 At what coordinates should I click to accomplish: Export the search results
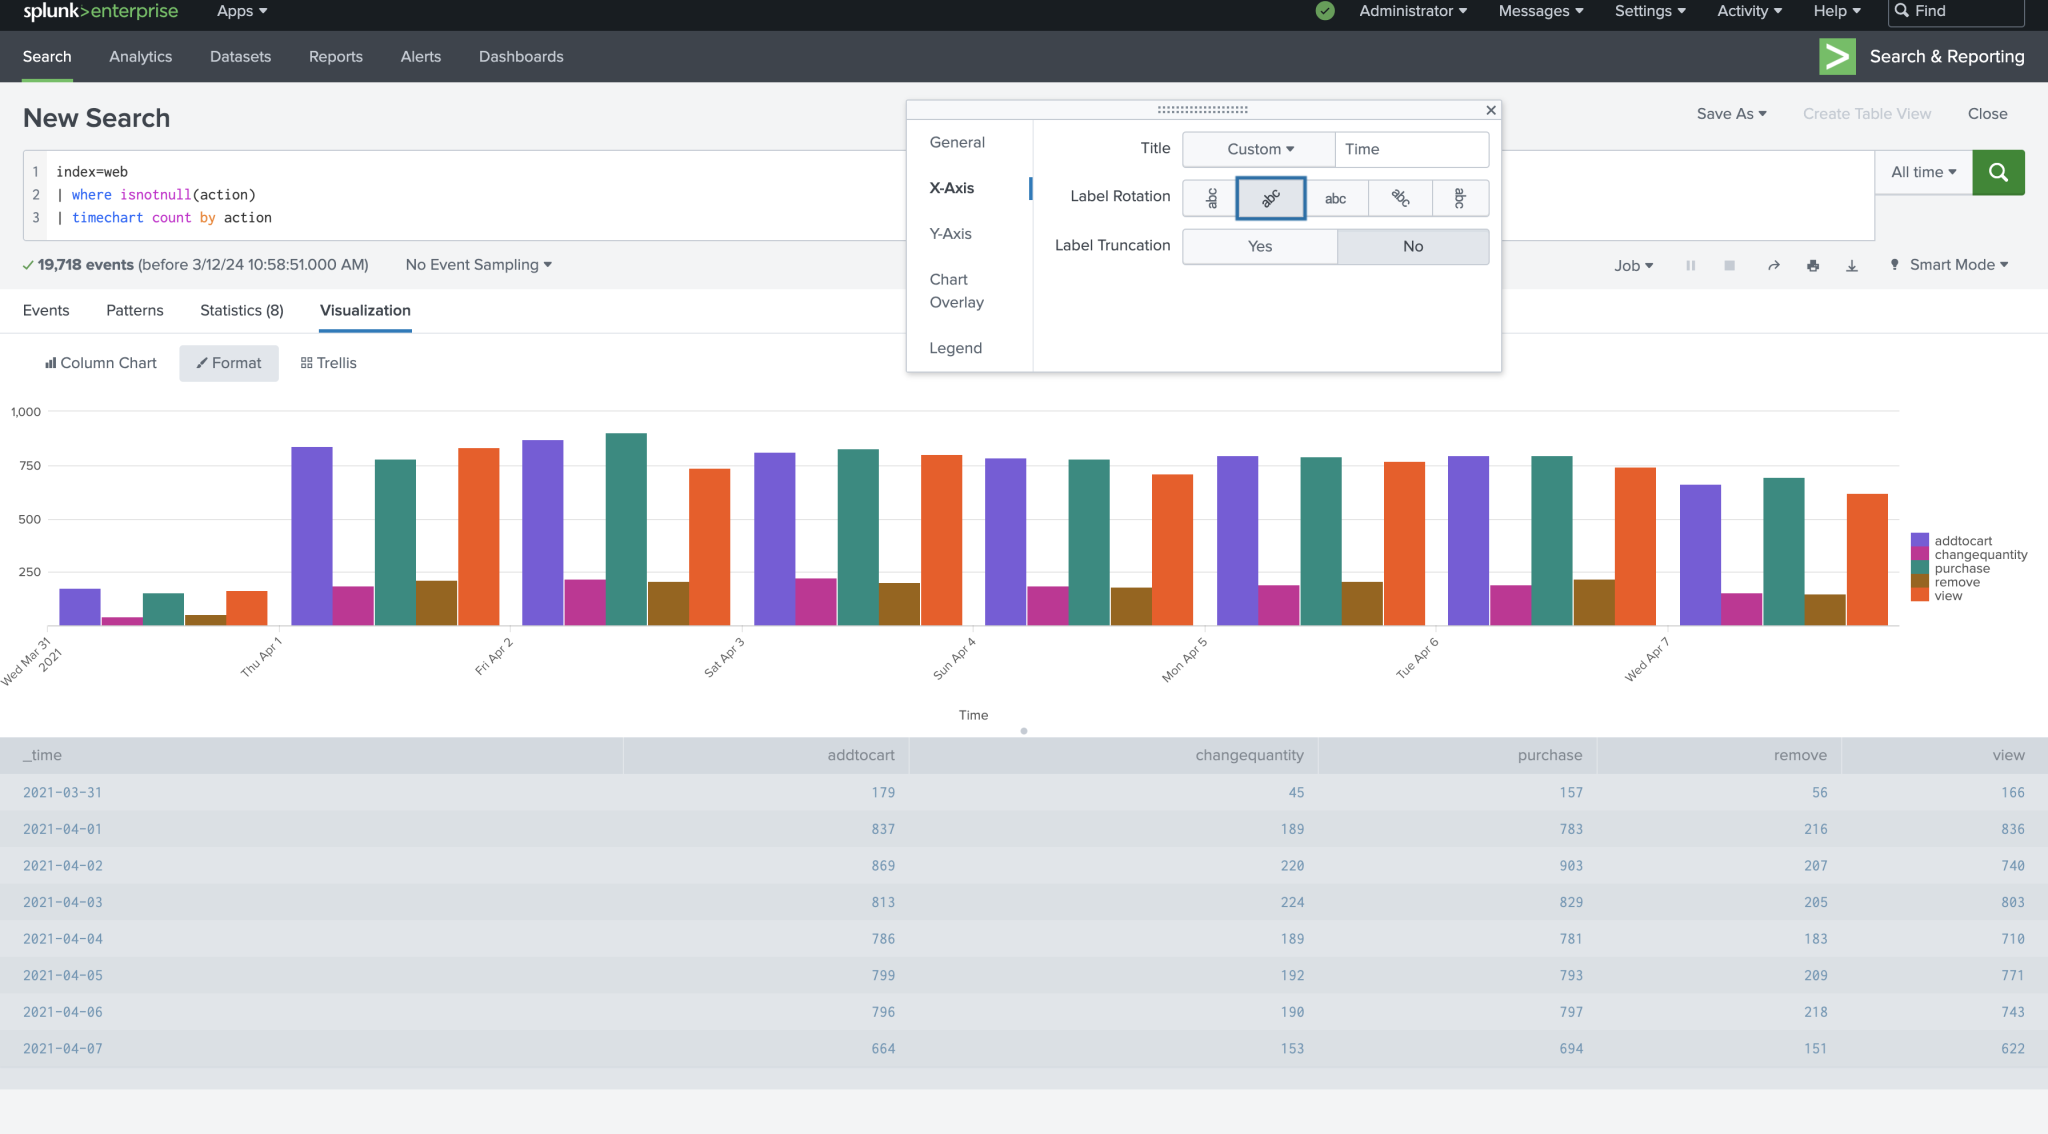pos(1852,265)
